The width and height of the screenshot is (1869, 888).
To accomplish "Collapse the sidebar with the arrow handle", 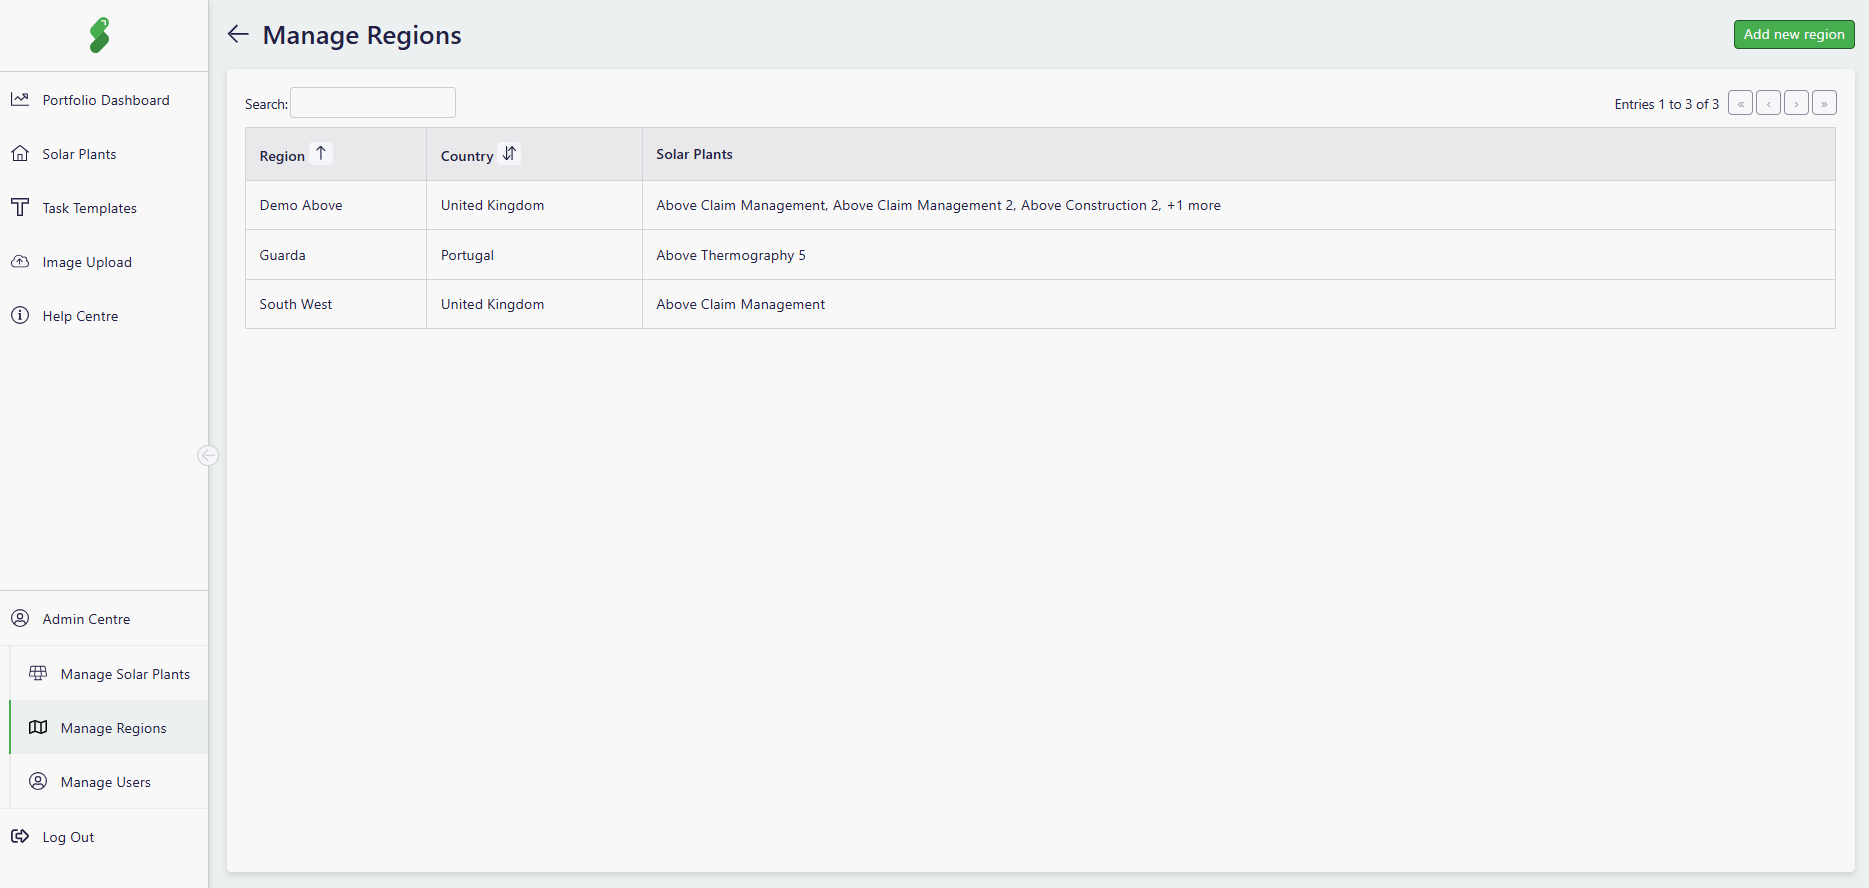I will 208,455.
